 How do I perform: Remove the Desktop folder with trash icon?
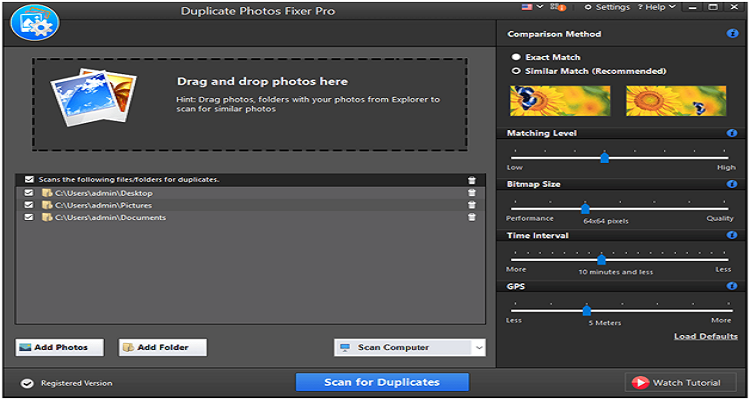[x=472, y=192]
